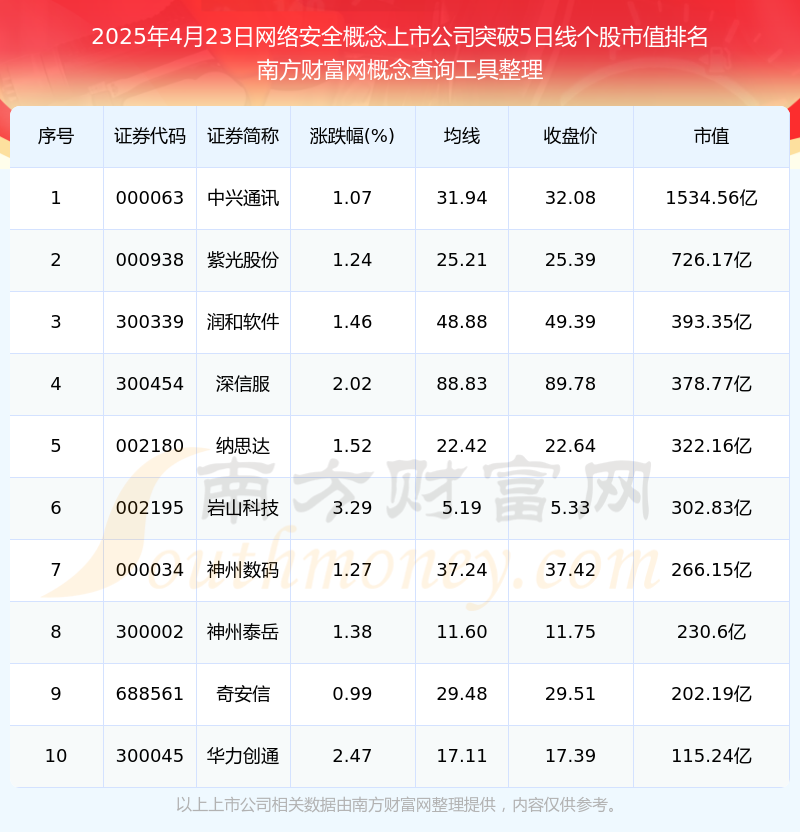Click market value 322.16亿

pos(711,446)
